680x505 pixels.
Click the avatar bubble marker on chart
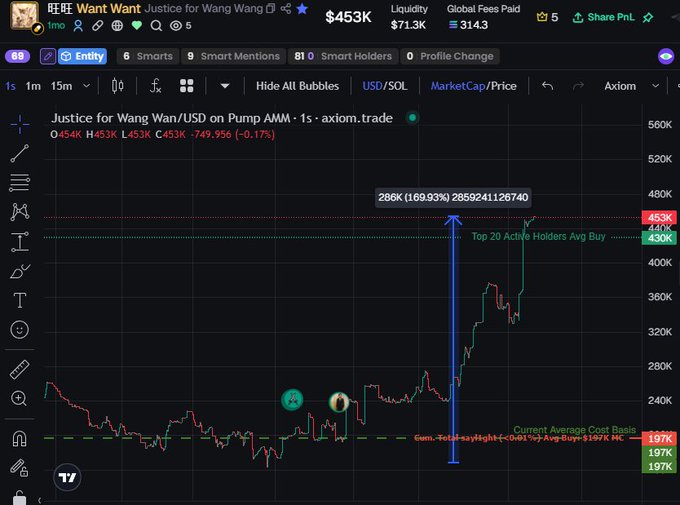coord(339,402)
